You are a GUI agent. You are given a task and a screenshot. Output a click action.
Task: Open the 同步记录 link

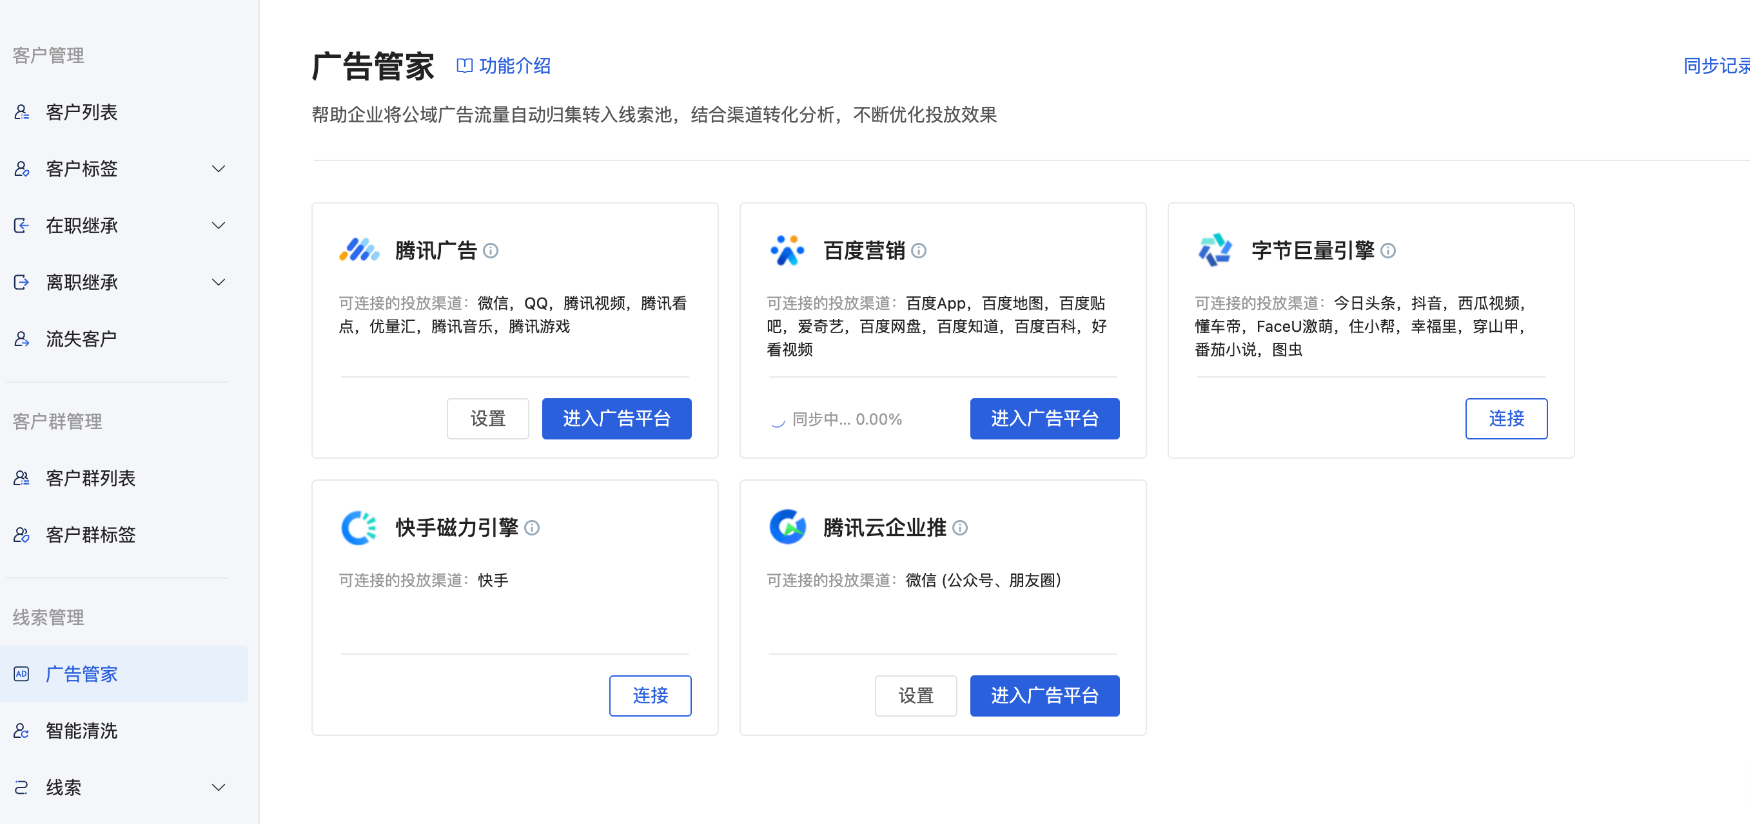pos(1717,66)
